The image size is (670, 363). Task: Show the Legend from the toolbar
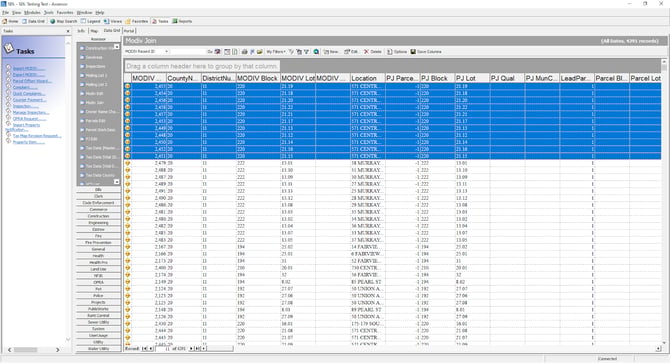click(x=91, y=21)
